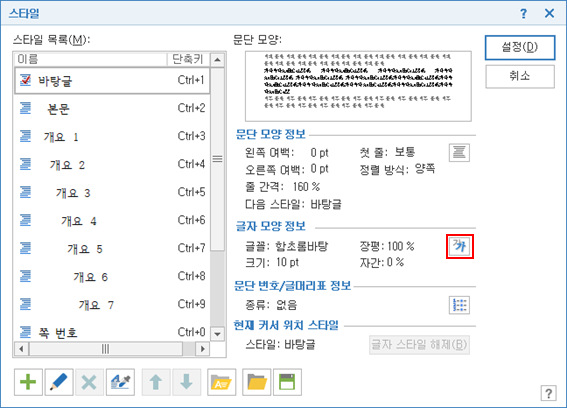Select the 개요 3 style
567x408 pixels.
[112, 192]
